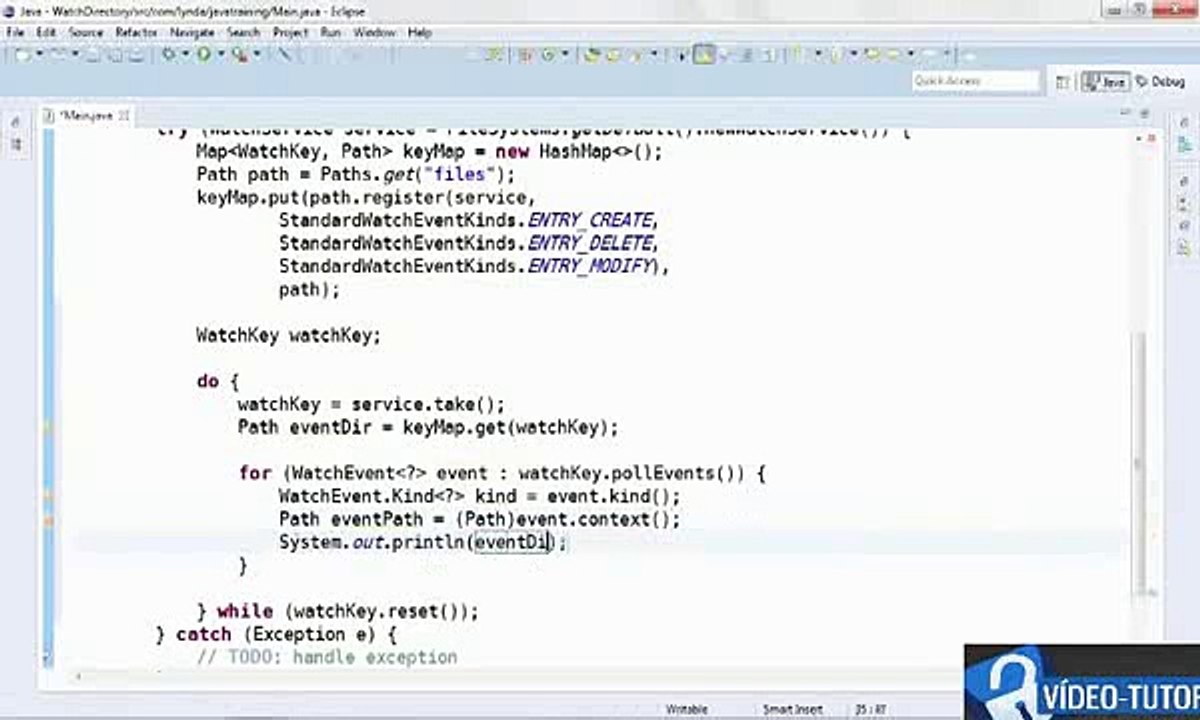Click 'service.take()' in the code
This screenshot has width=1200, height=720.
click(423, 405)
